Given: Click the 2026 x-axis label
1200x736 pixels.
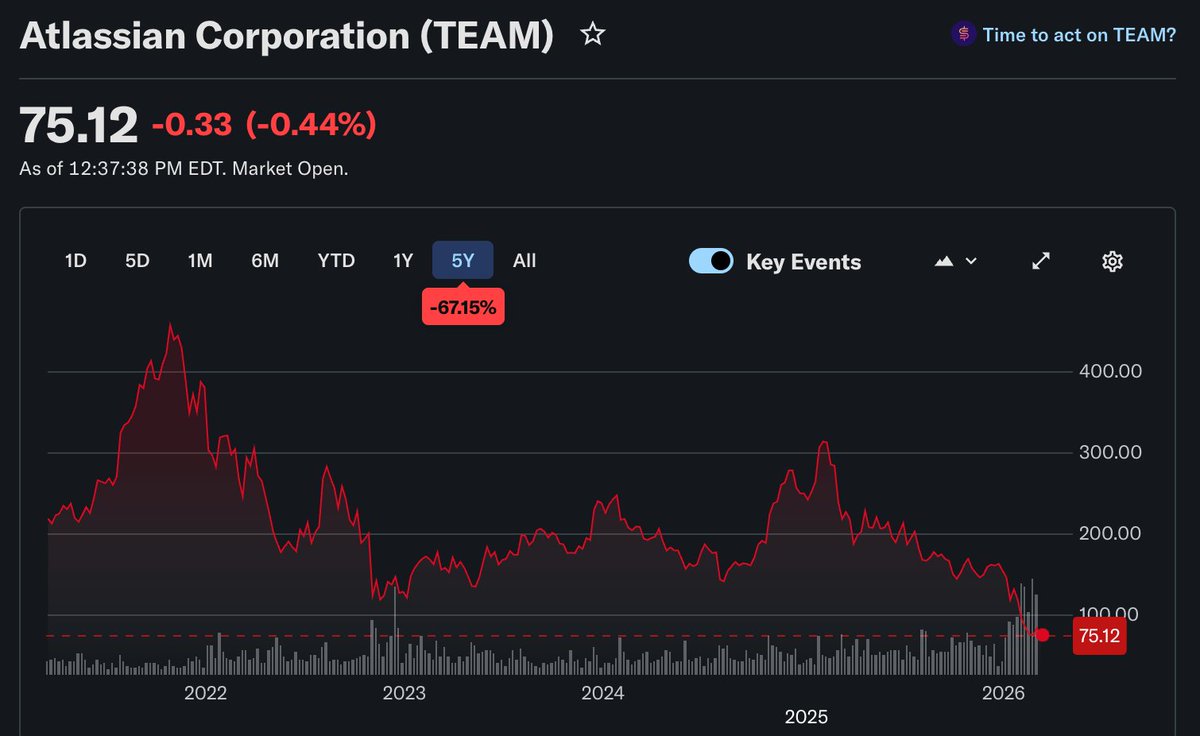Looking at the screenshot, I should tap(1003, 693).
